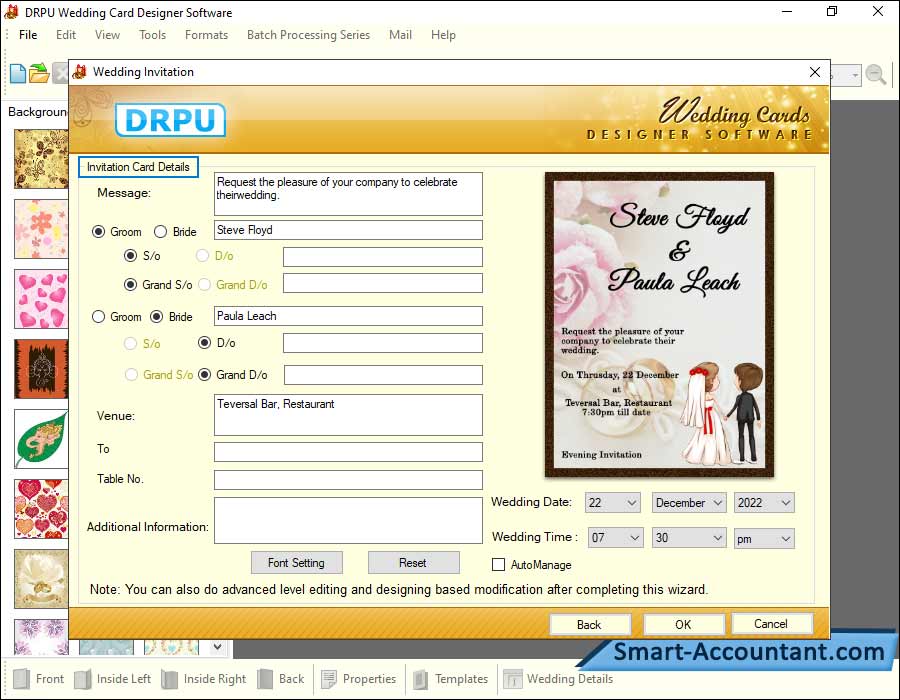The width and height of the screenshot is (900, 700).
Task: Select Groom radio for first person
Action: click(x=99, y=232)
